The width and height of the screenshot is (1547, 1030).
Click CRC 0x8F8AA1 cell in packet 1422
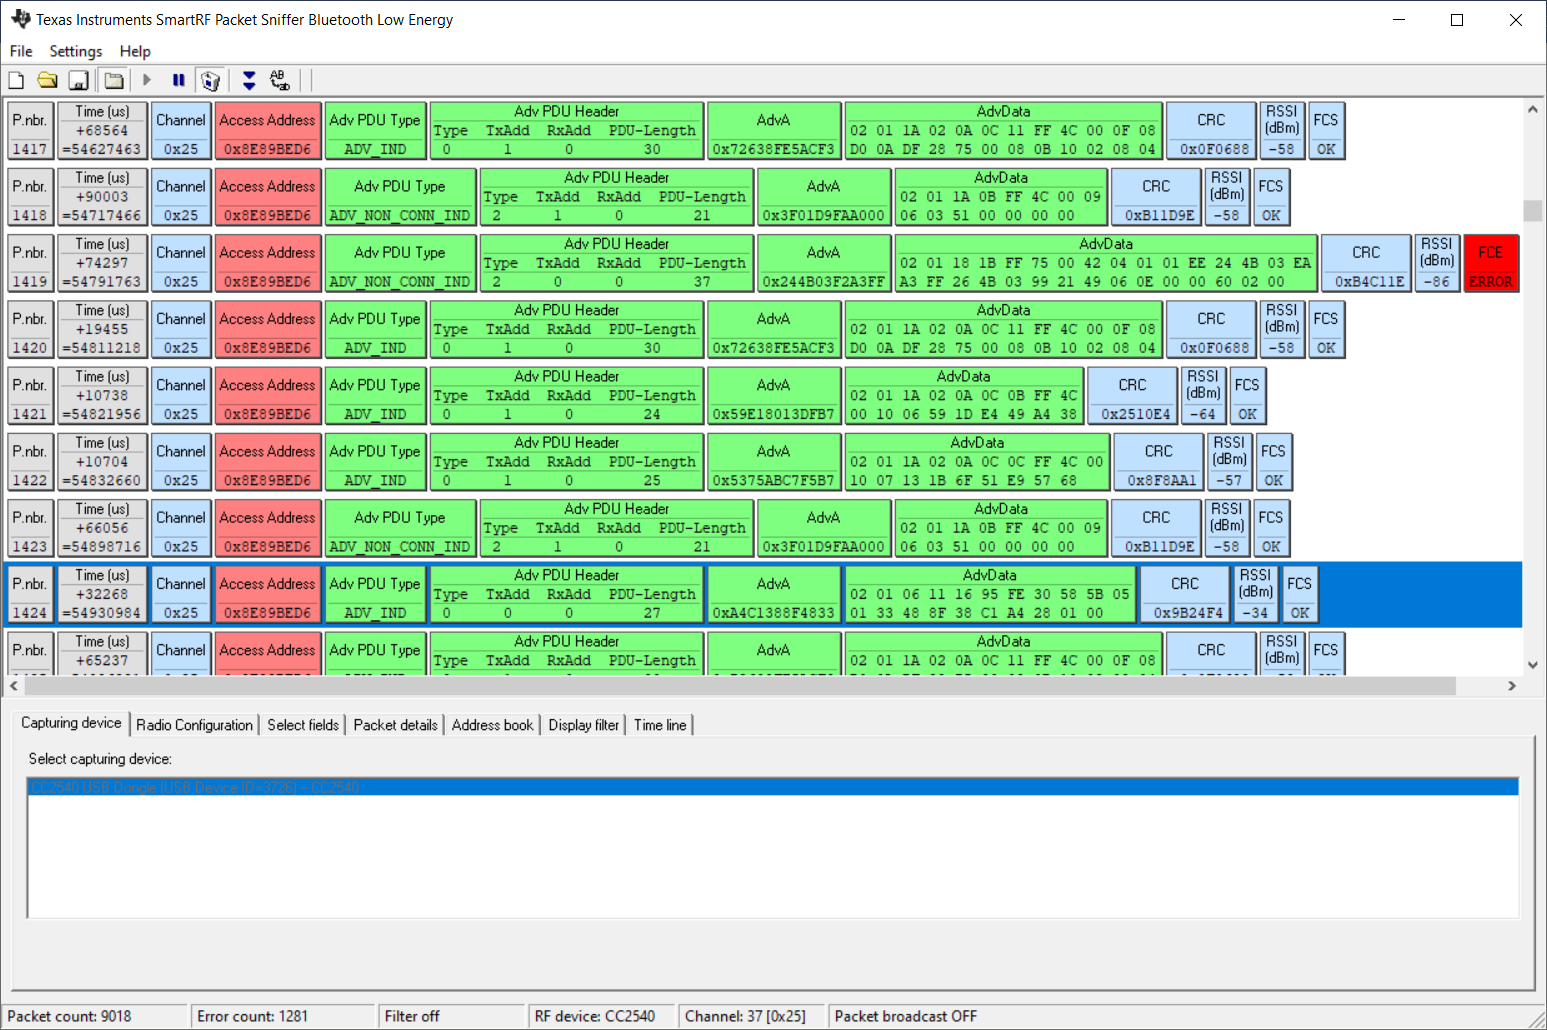(1159, 462)
